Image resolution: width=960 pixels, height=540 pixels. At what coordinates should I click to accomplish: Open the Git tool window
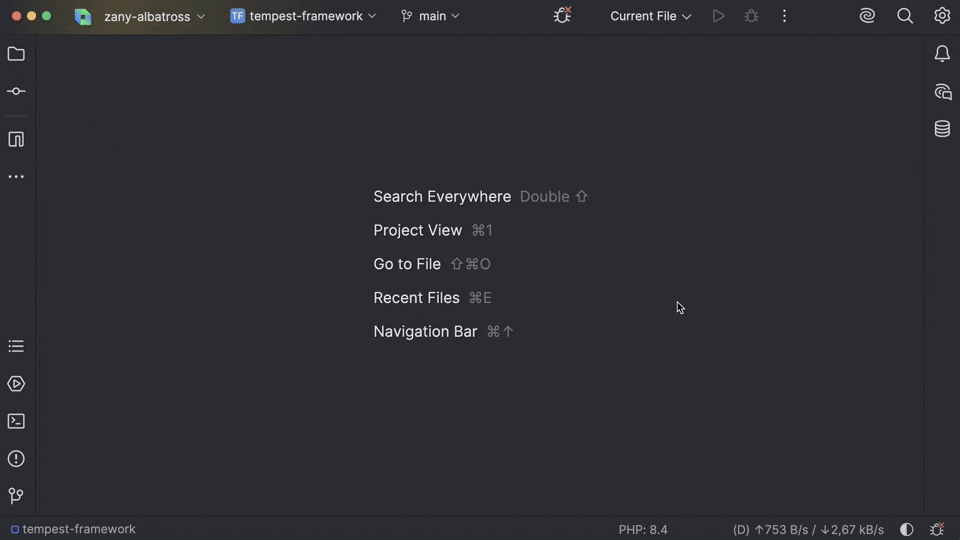click(x=16, y=496)
